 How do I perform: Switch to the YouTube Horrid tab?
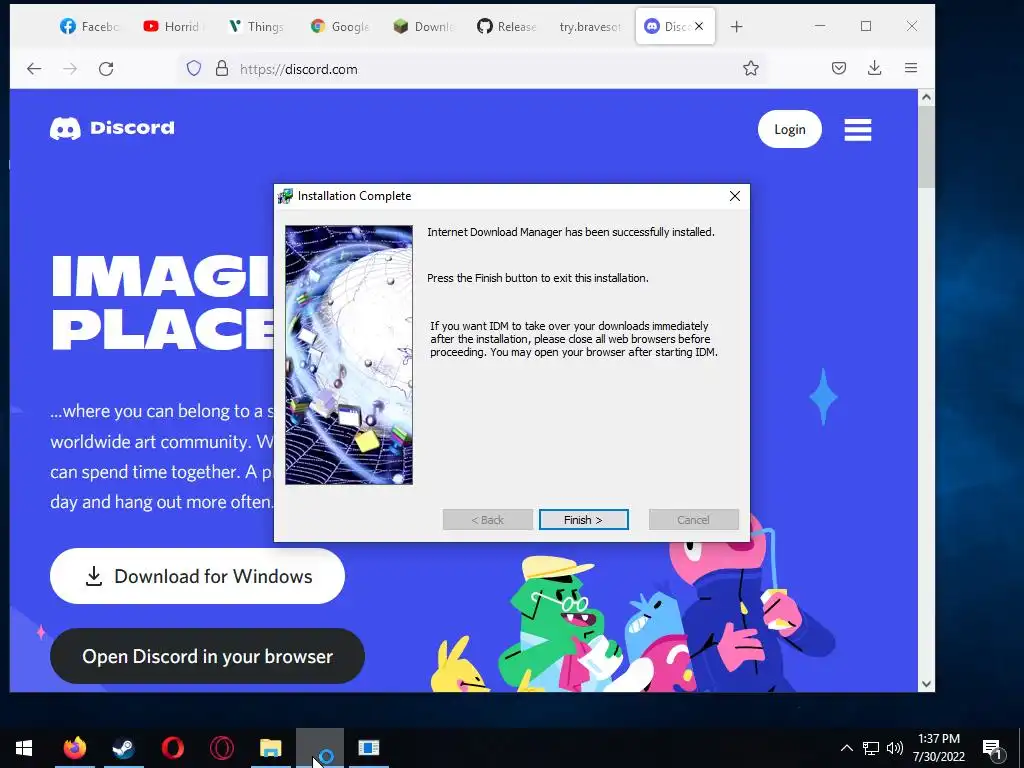click(x=174, y=27)
